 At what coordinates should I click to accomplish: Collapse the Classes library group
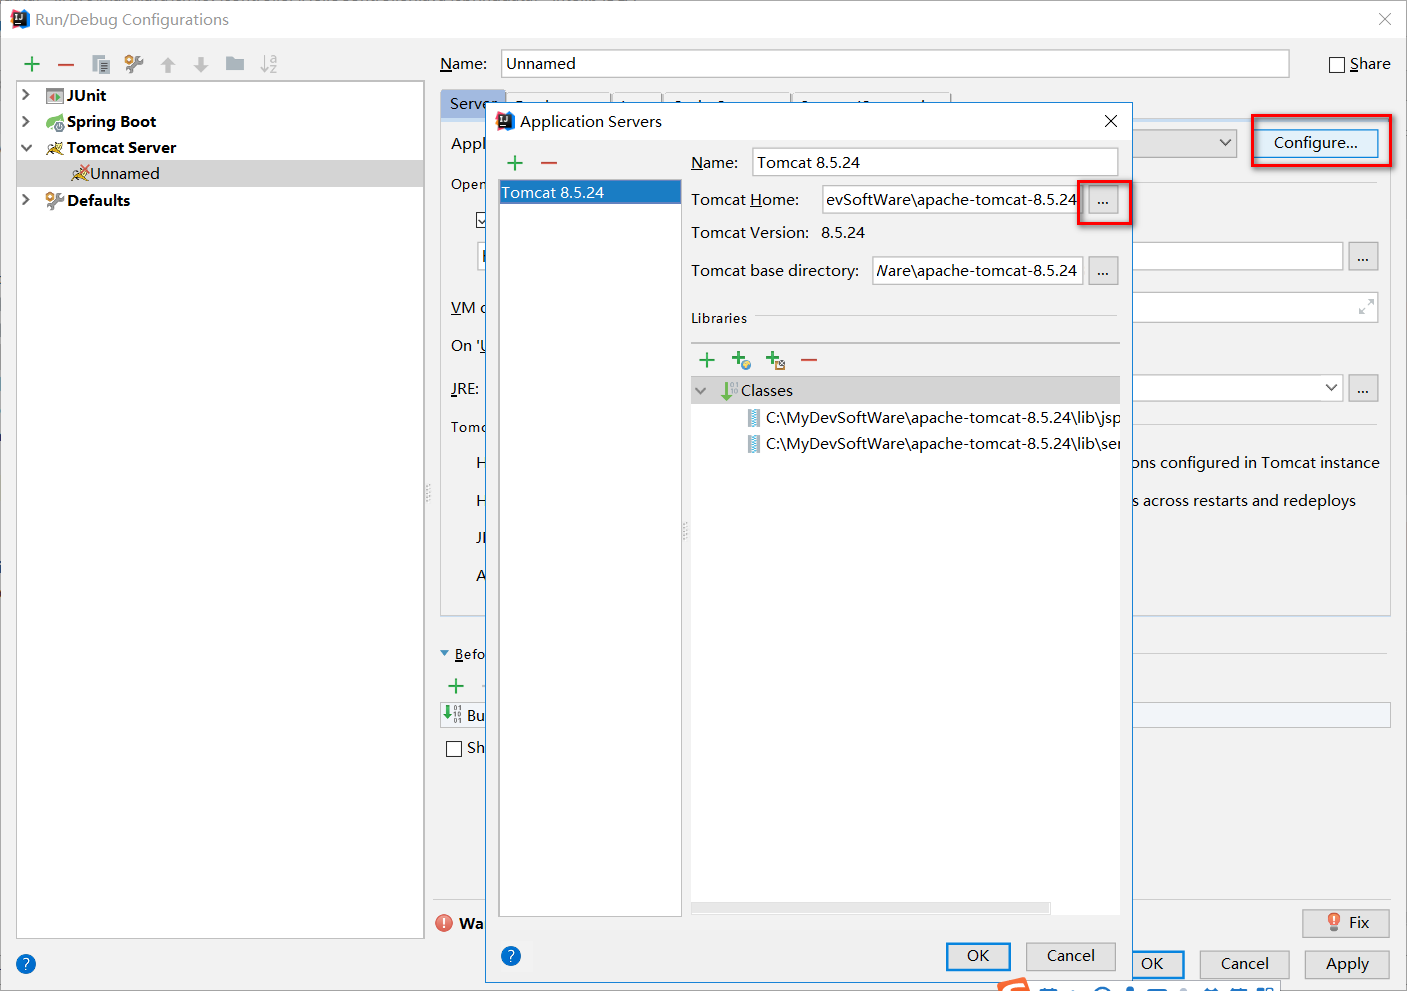click(701, 391)
